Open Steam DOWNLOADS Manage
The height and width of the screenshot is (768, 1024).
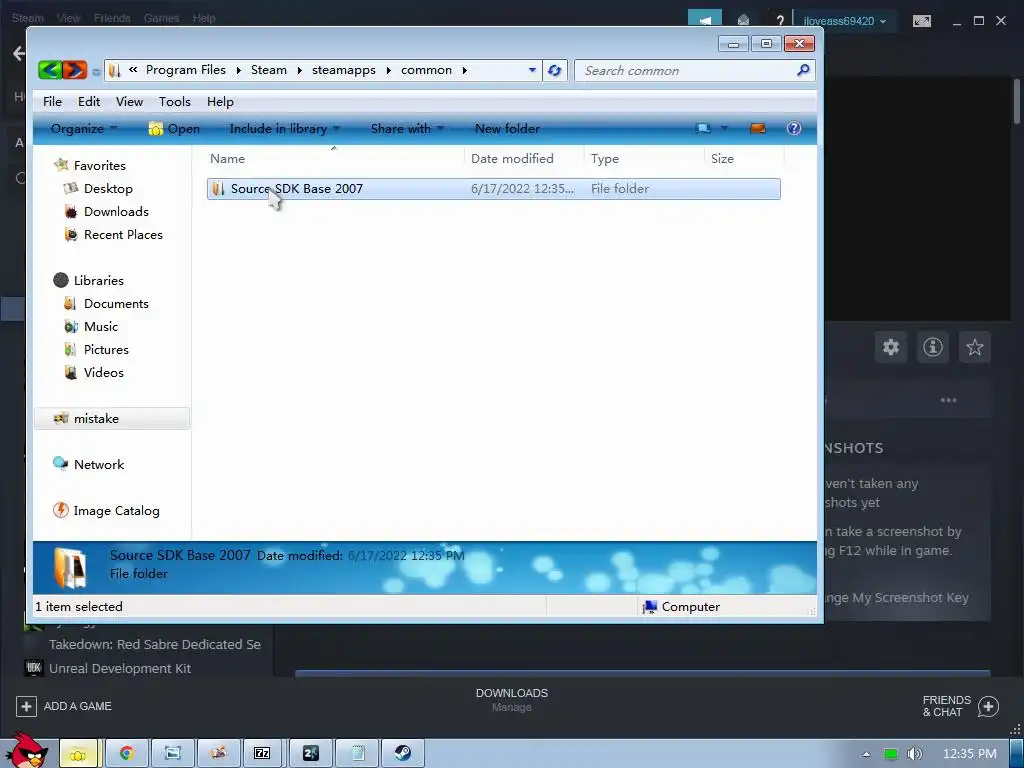(511, 699)
